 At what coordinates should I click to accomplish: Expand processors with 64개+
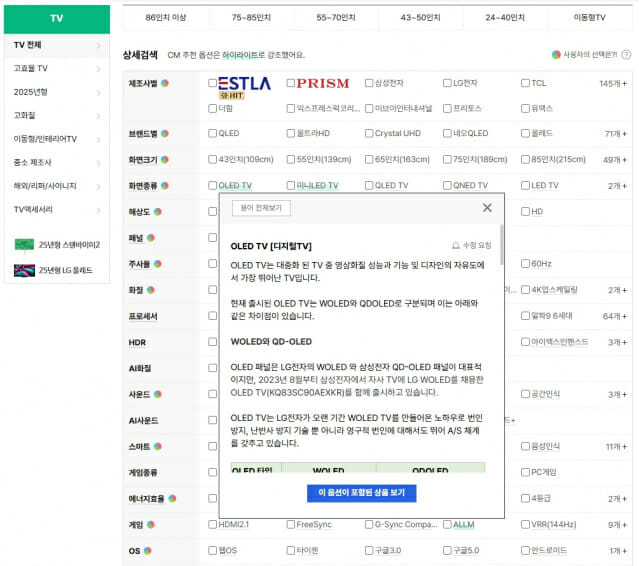pos(615,316)
